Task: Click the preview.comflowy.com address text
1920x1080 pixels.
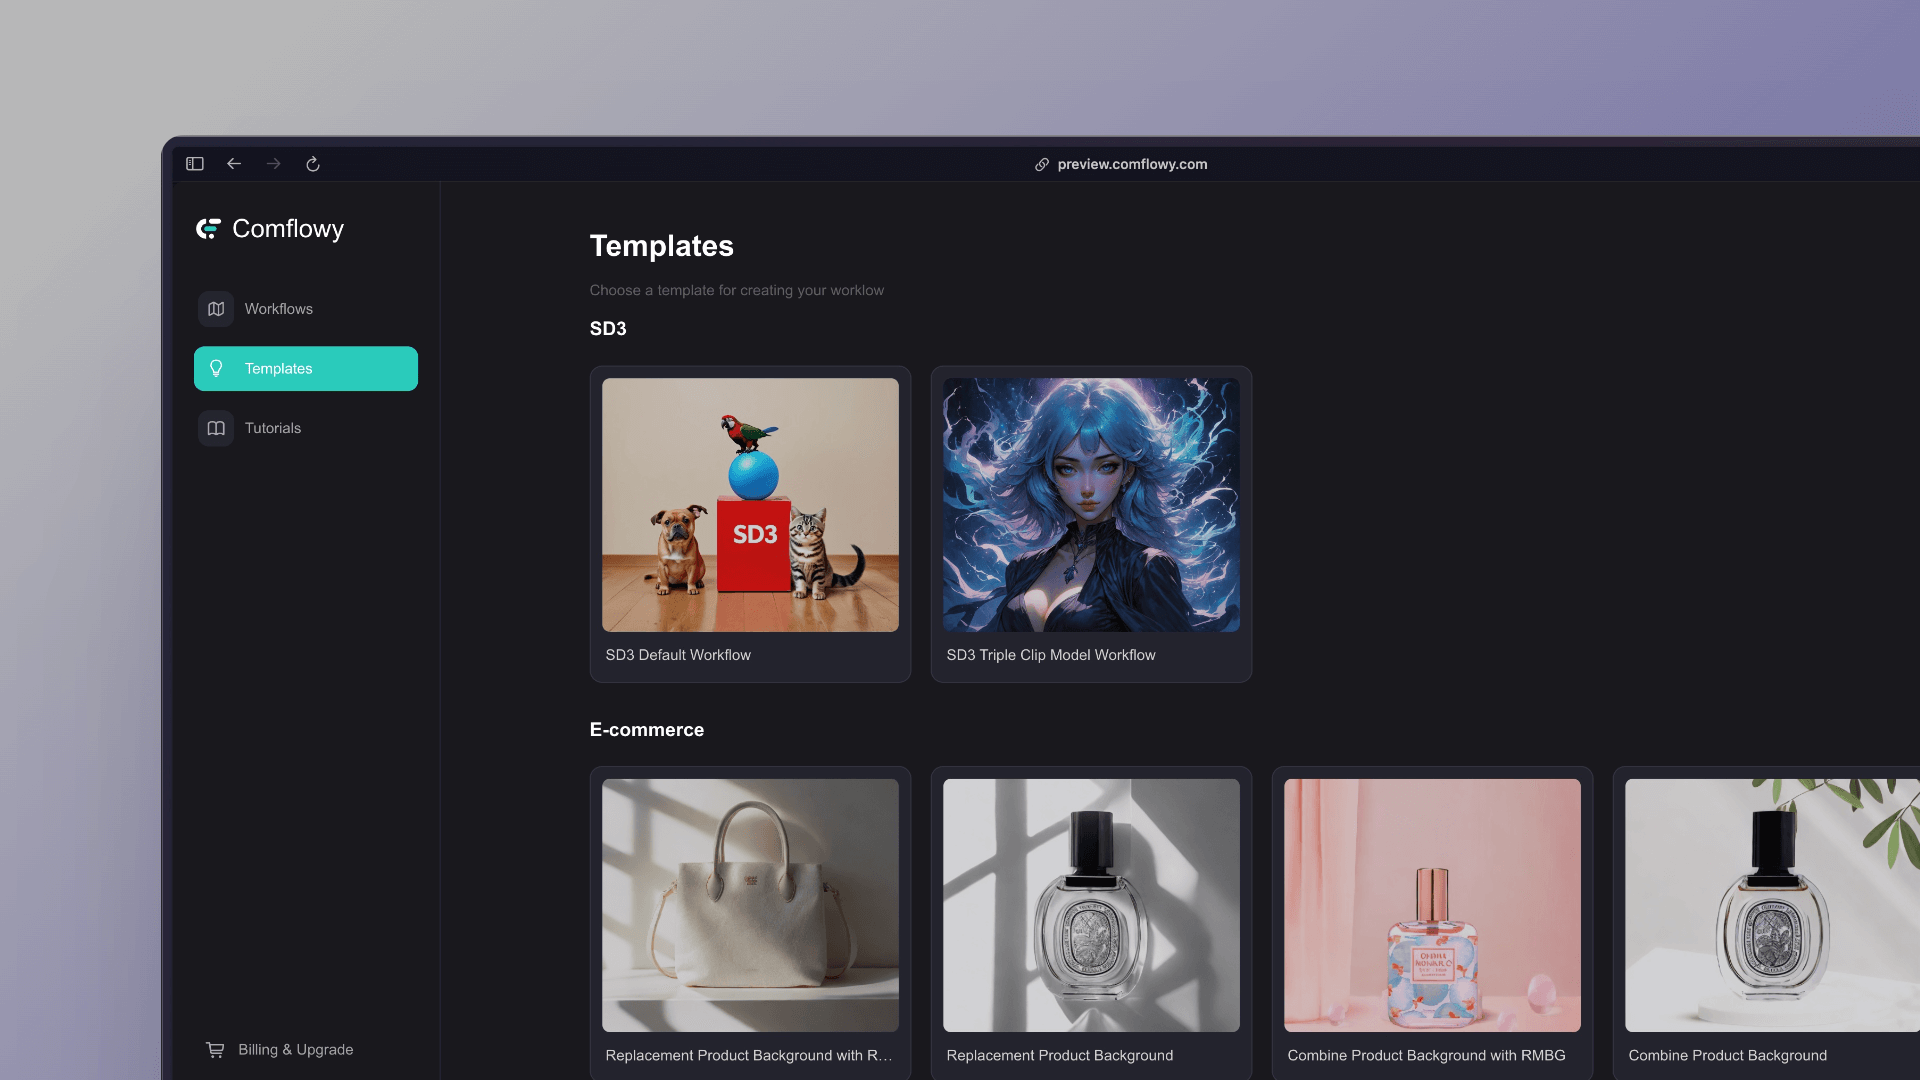Action: tap(1132, 164)
